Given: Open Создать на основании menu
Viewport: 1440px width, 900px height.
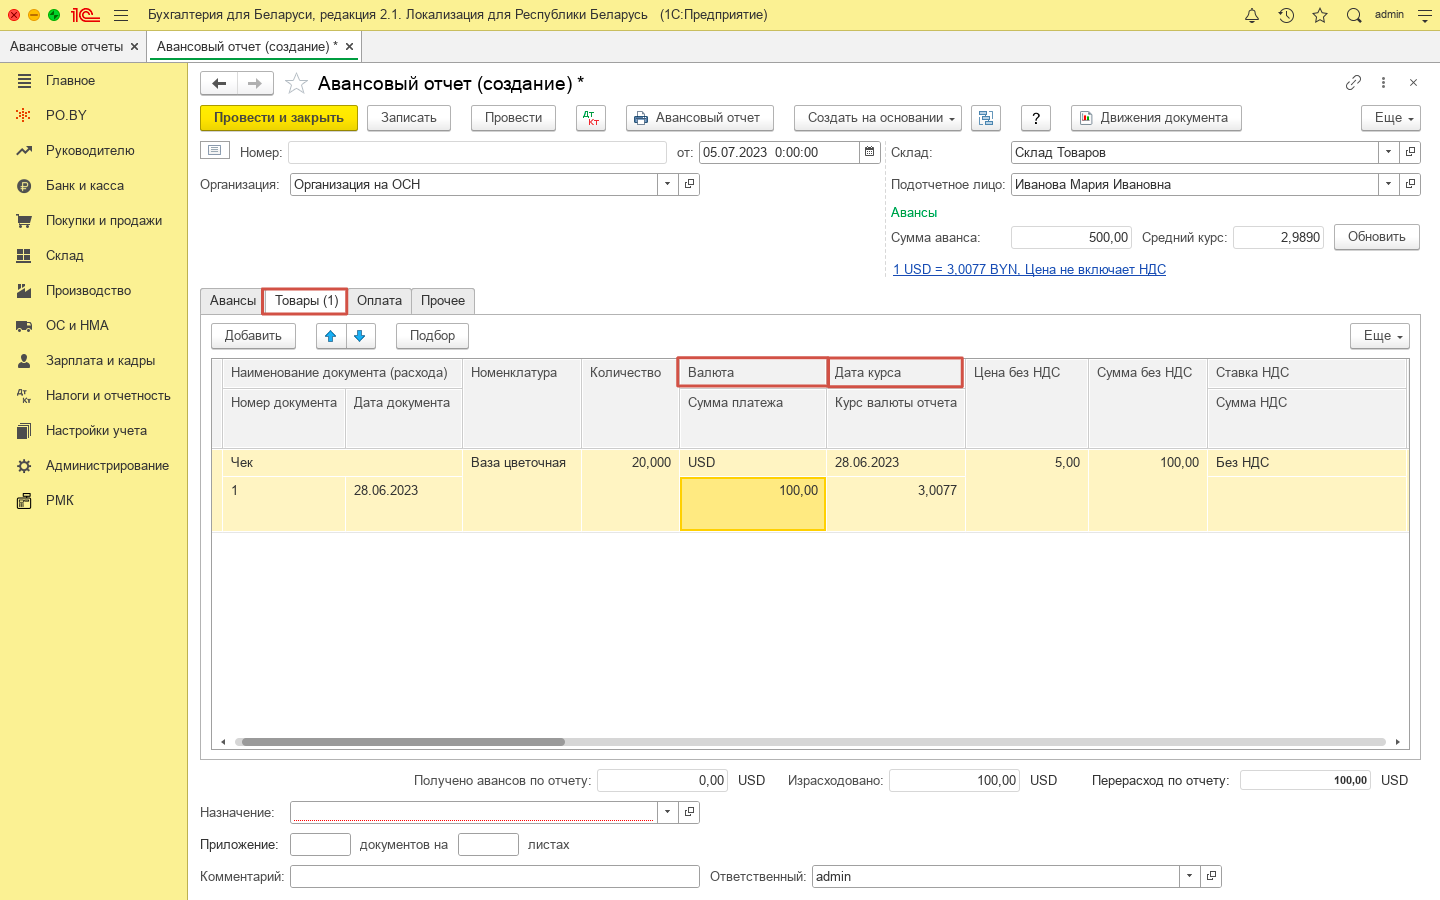Looking at the screenshot, I should [x=877, y=118].
